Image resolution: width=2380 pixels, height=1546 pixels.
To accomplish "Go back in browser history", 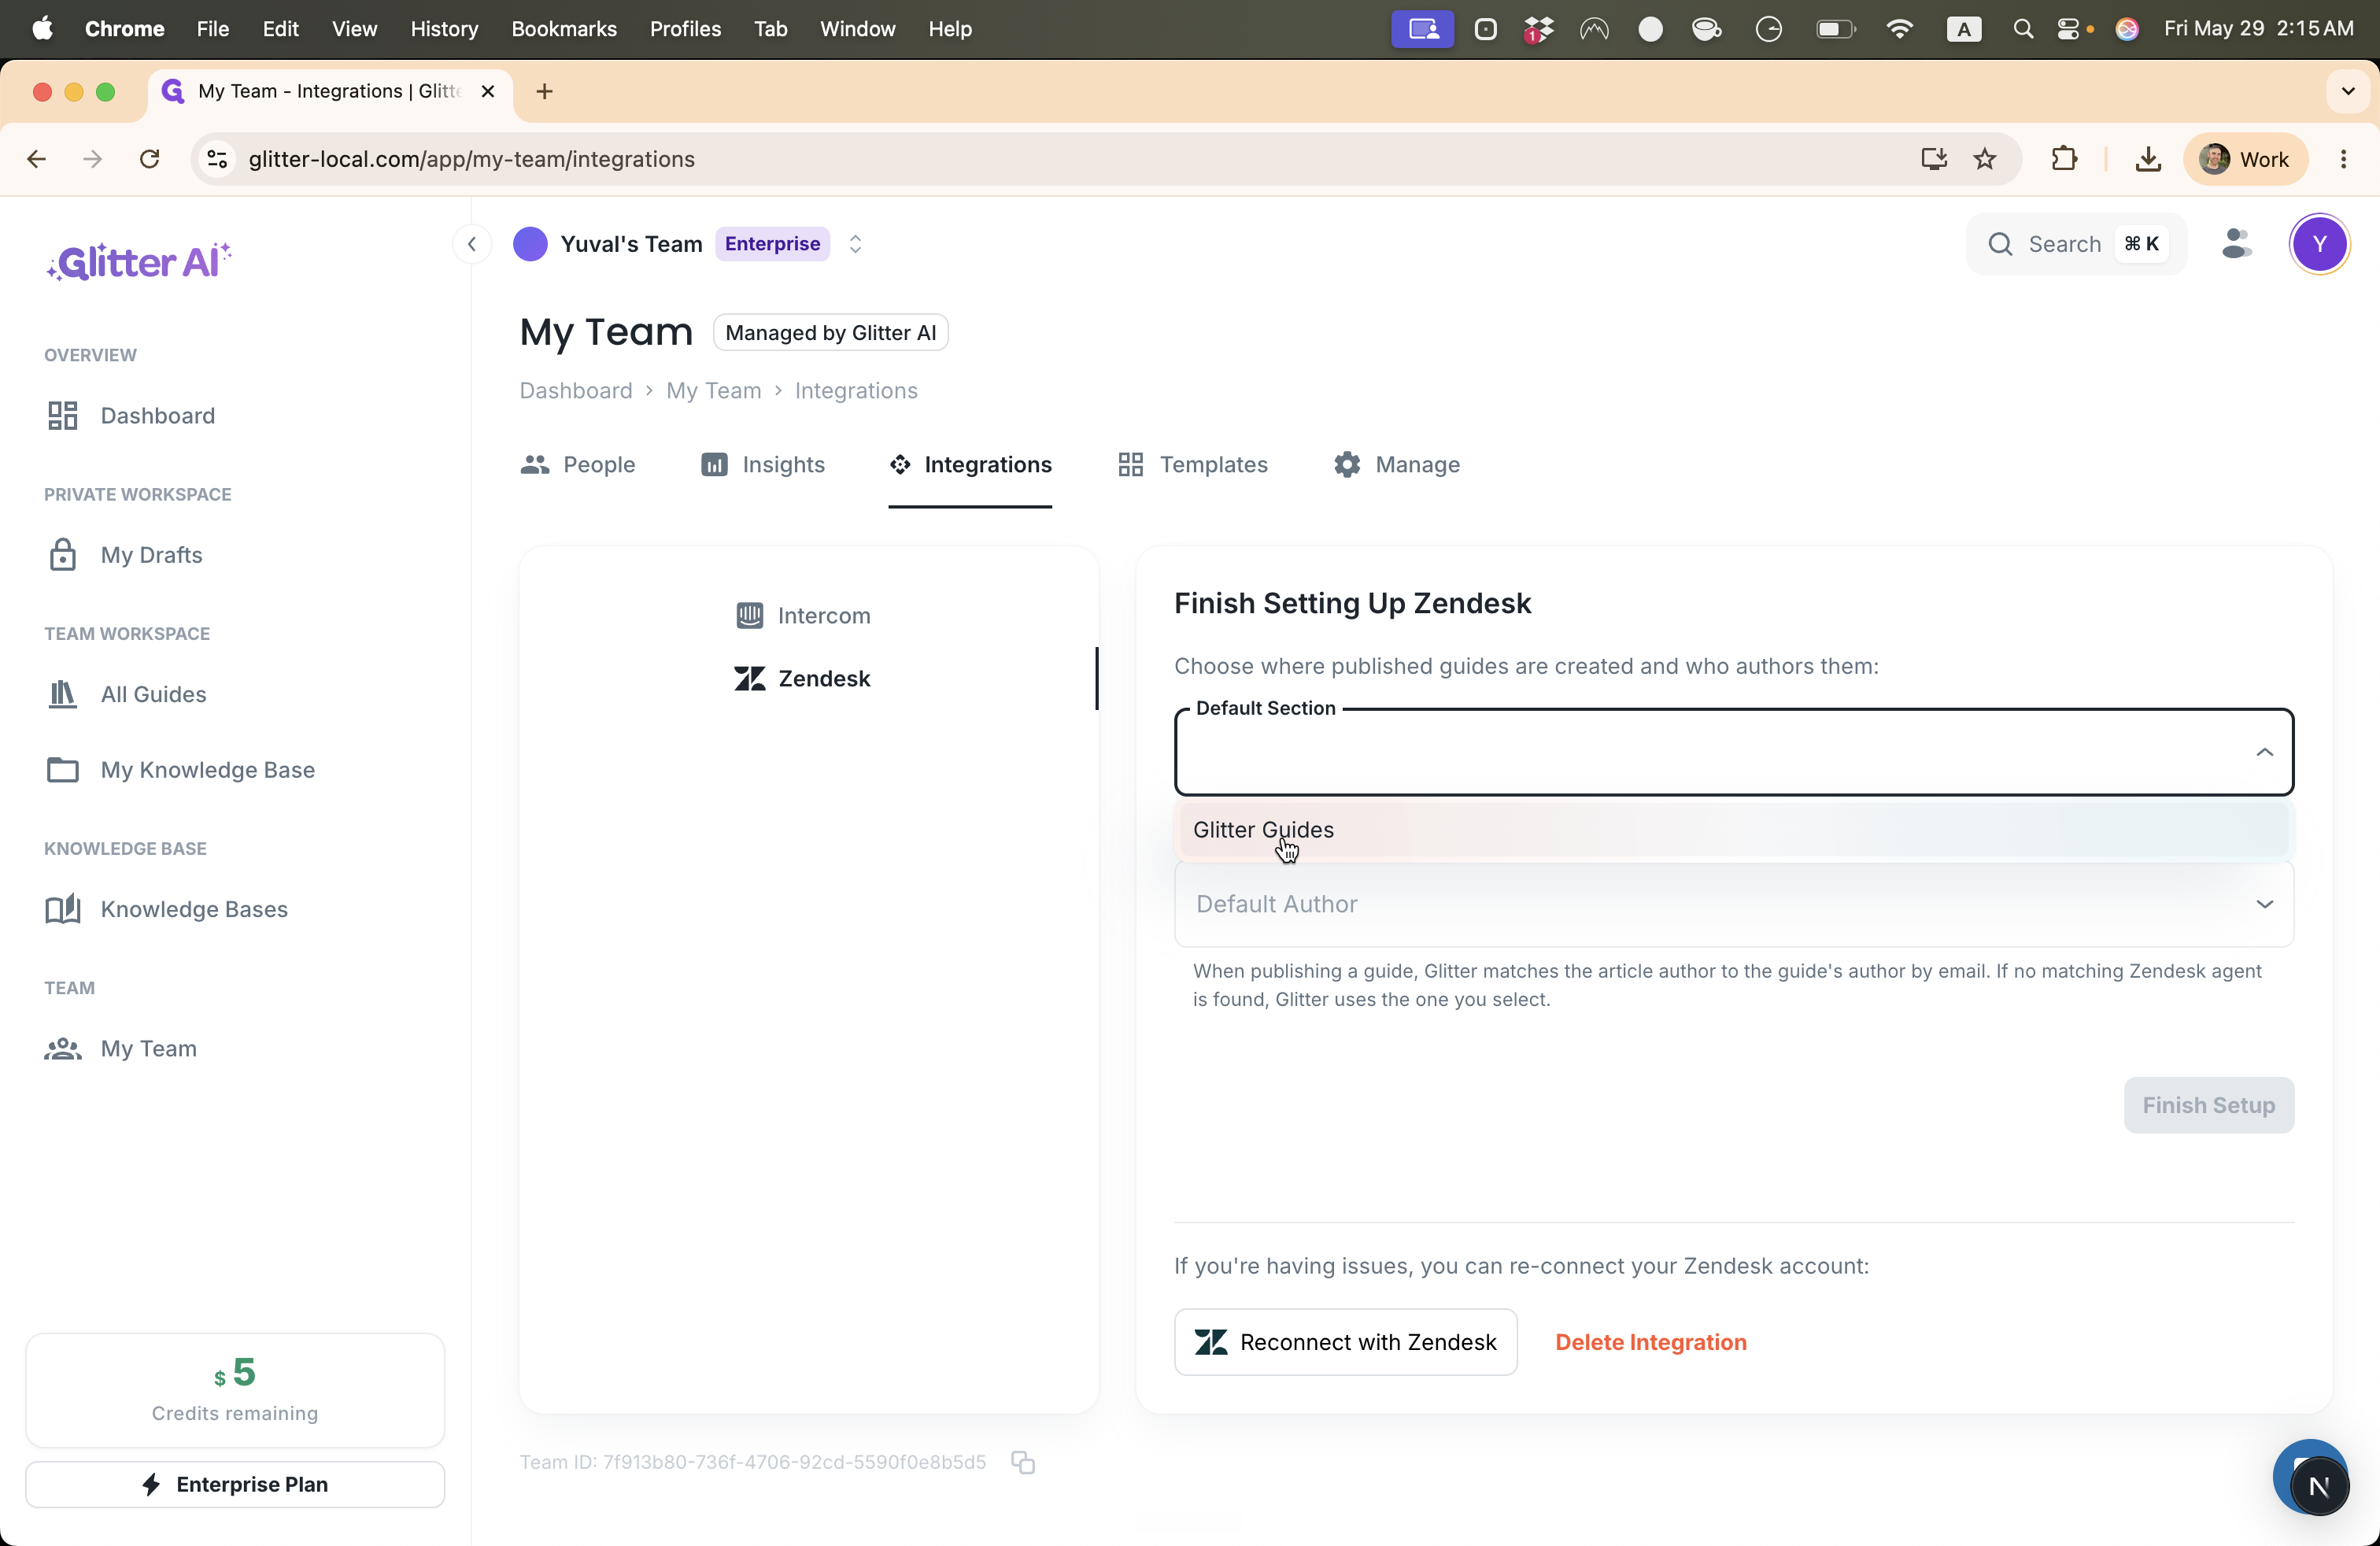I will click(x=36, y=159).
